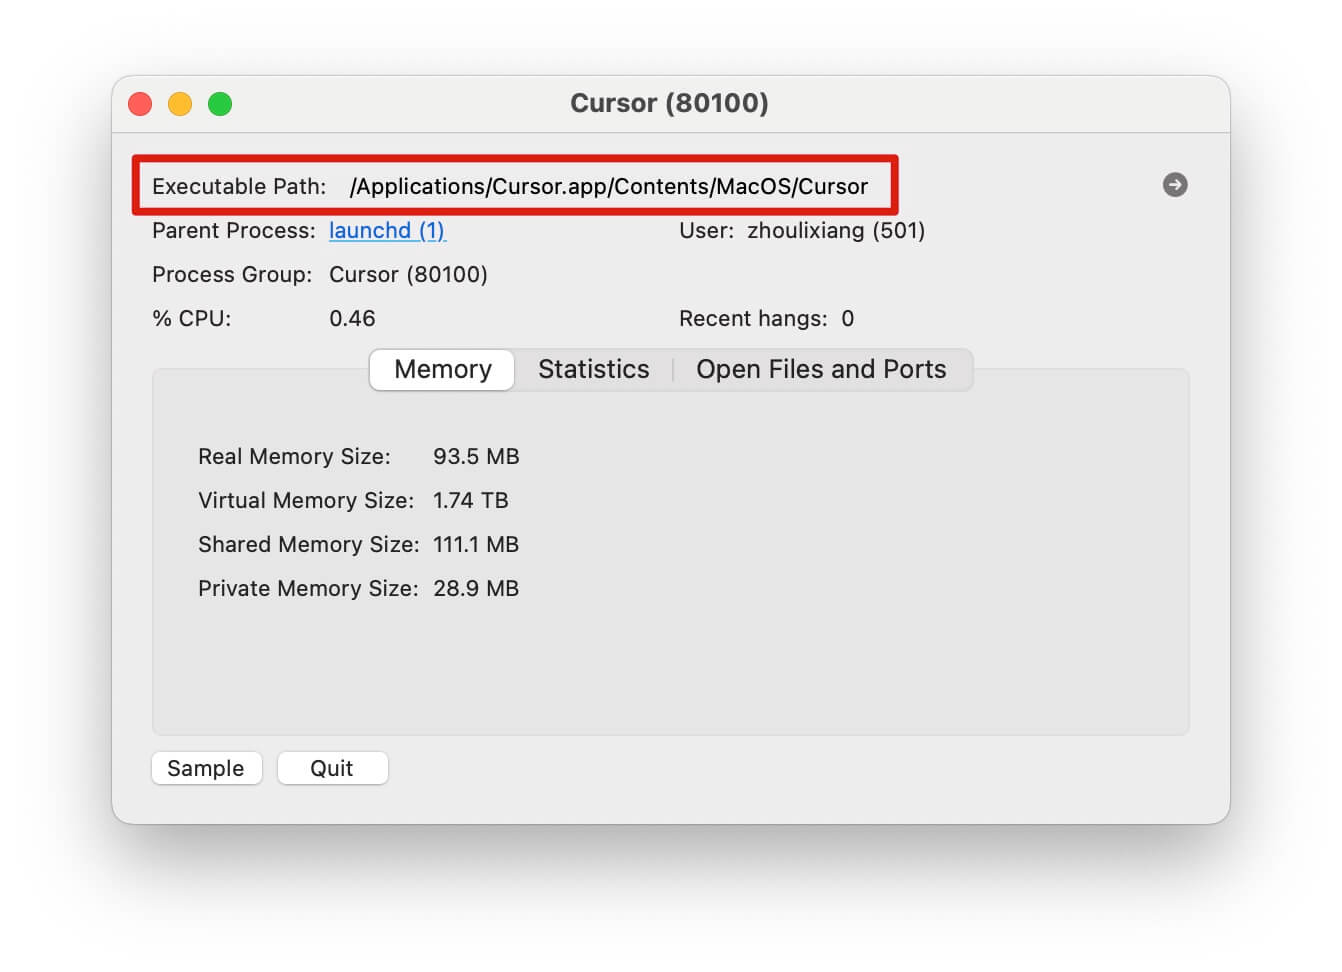Viewport: 1342px width, 972px height.
Task: Close the Cursor (80100) window
Action: pyautogui.click(x=140, y=104)
